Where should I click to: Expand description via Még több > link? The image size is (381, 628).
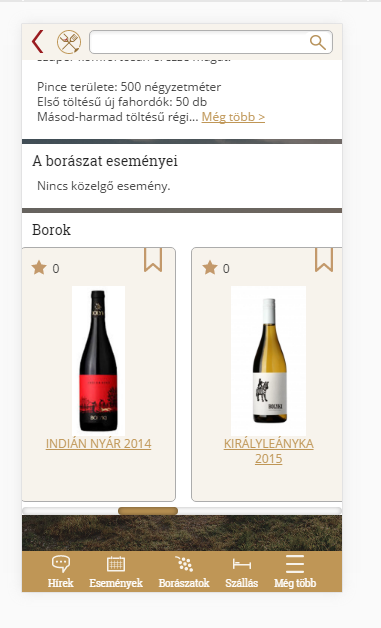[x=233, y=117]
